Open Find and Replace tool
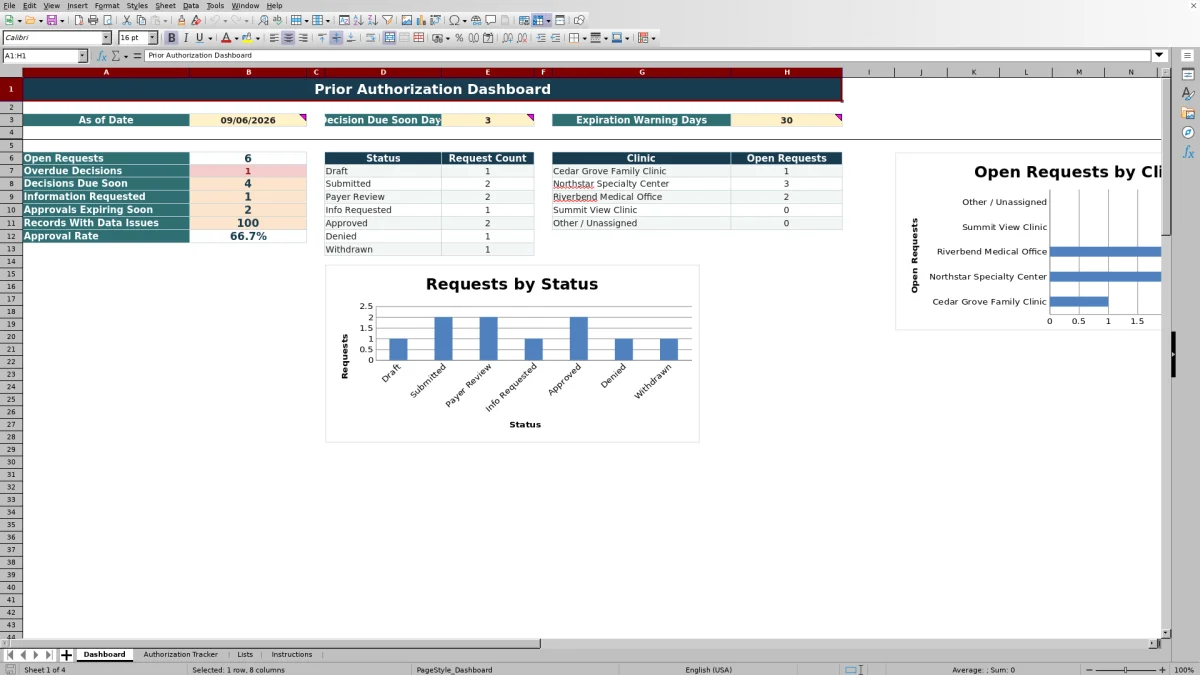 [x=263, y=20]
